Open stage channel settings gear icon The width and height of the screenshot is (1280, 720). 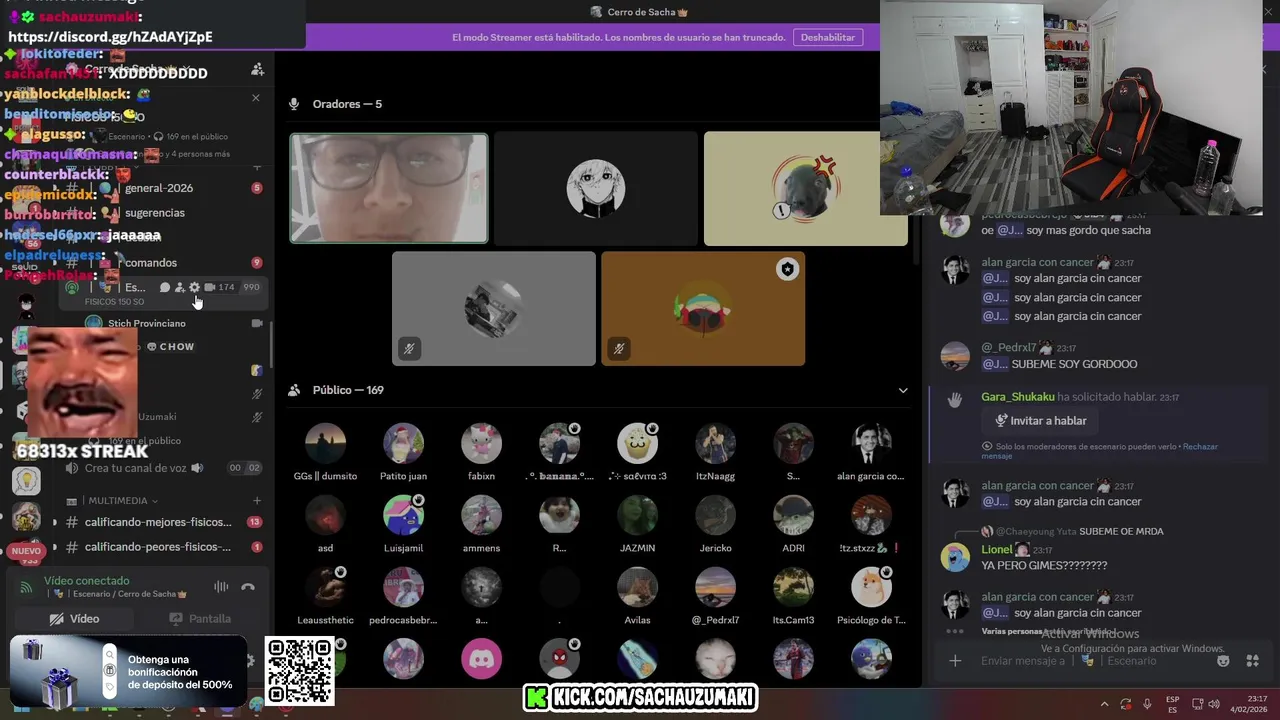point(194,287)
